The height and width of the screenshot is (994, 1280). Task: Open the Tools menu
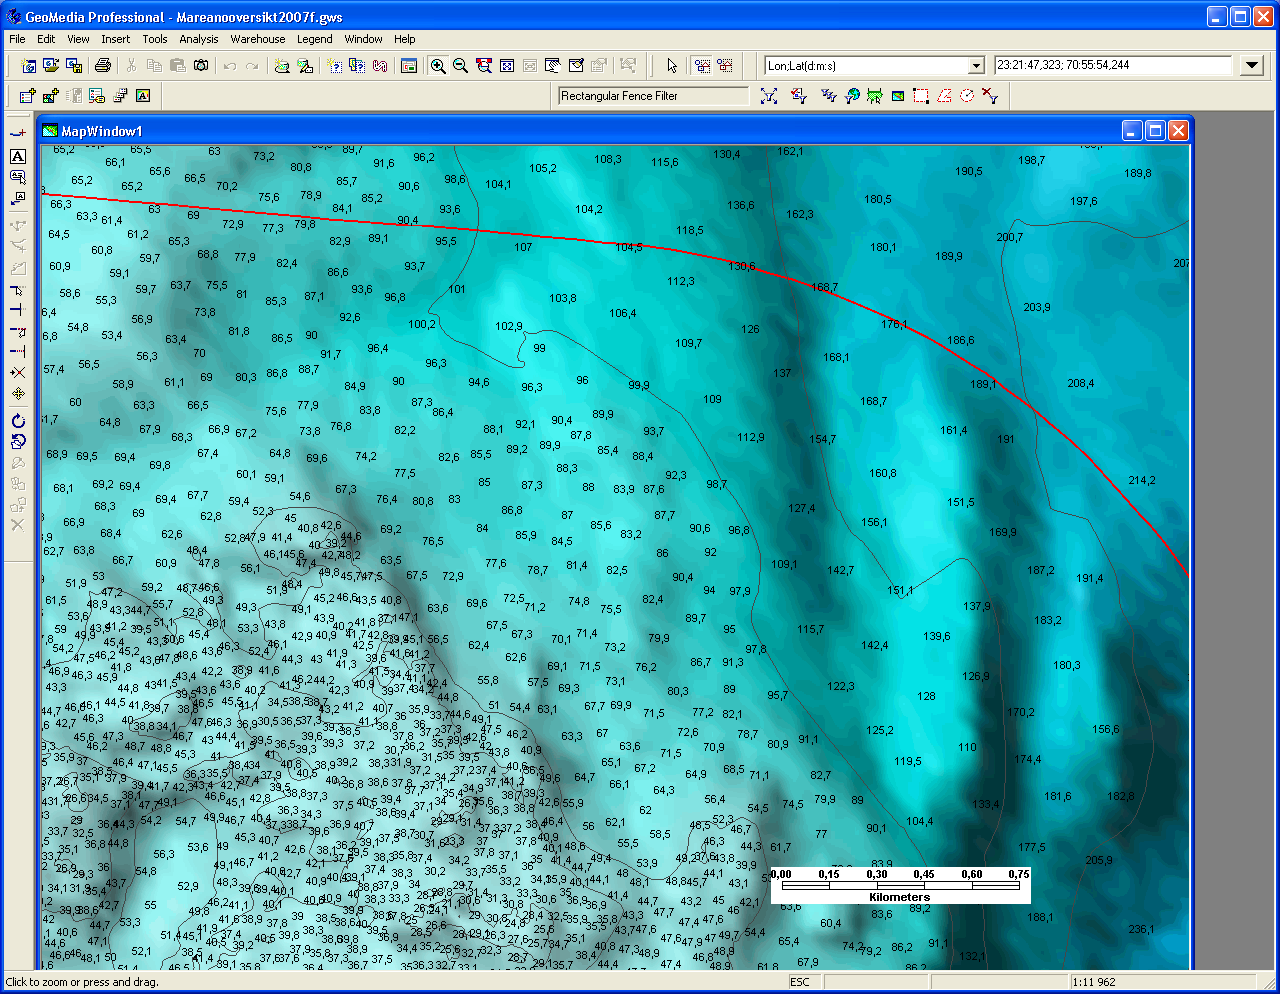[155, 39]
